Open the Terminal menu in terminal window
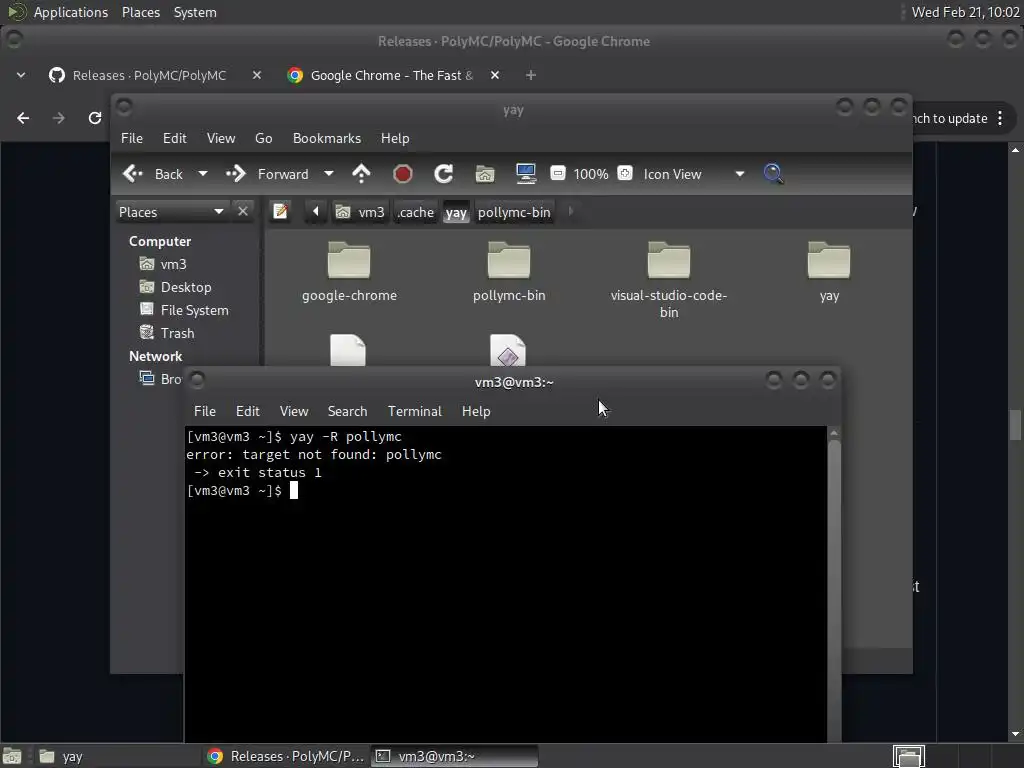1024x768 pixels. click(415, 411)
